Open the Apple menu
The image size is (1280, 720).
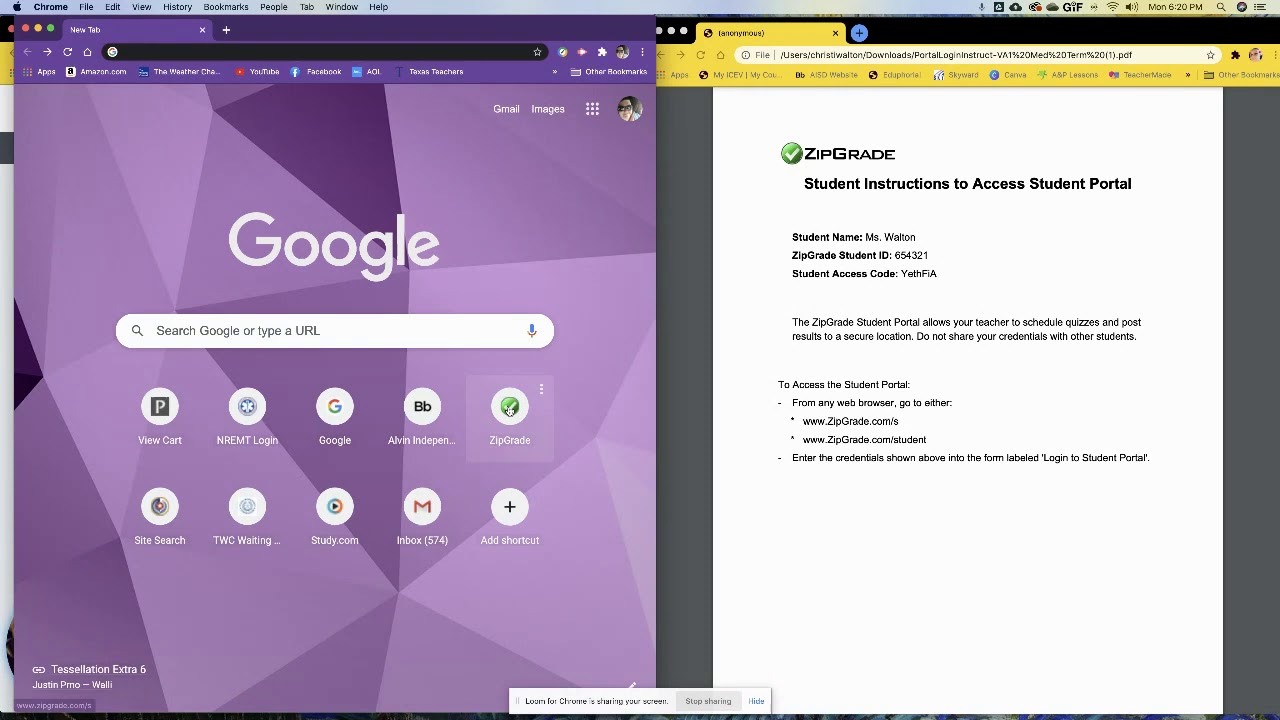click(x=17, y=7)
